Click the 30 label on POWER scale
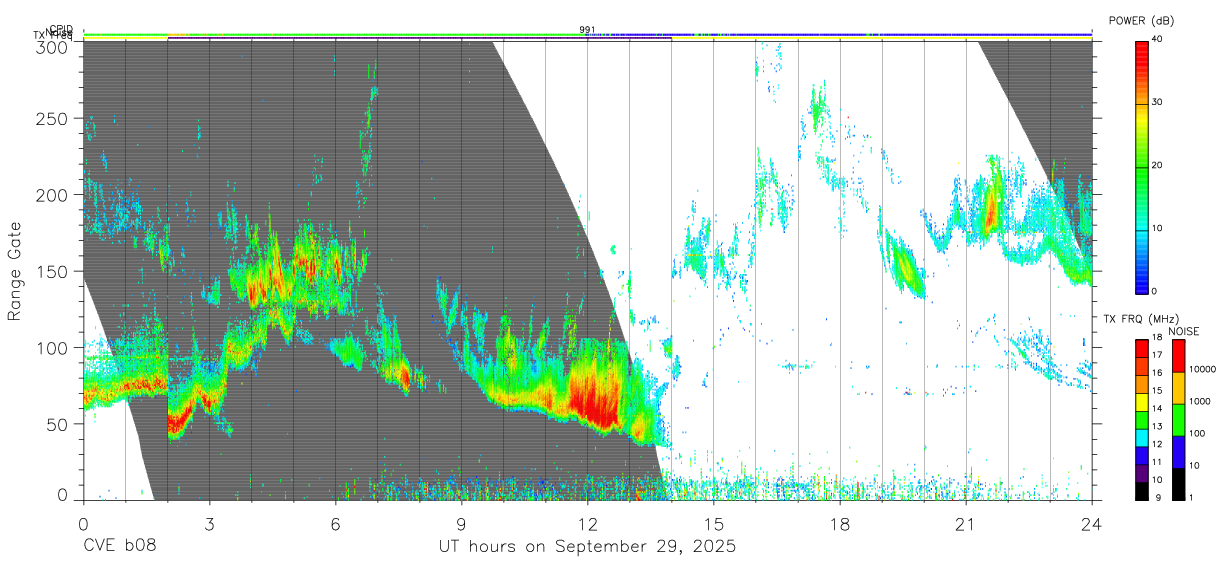 click(x=1158, y=103)
